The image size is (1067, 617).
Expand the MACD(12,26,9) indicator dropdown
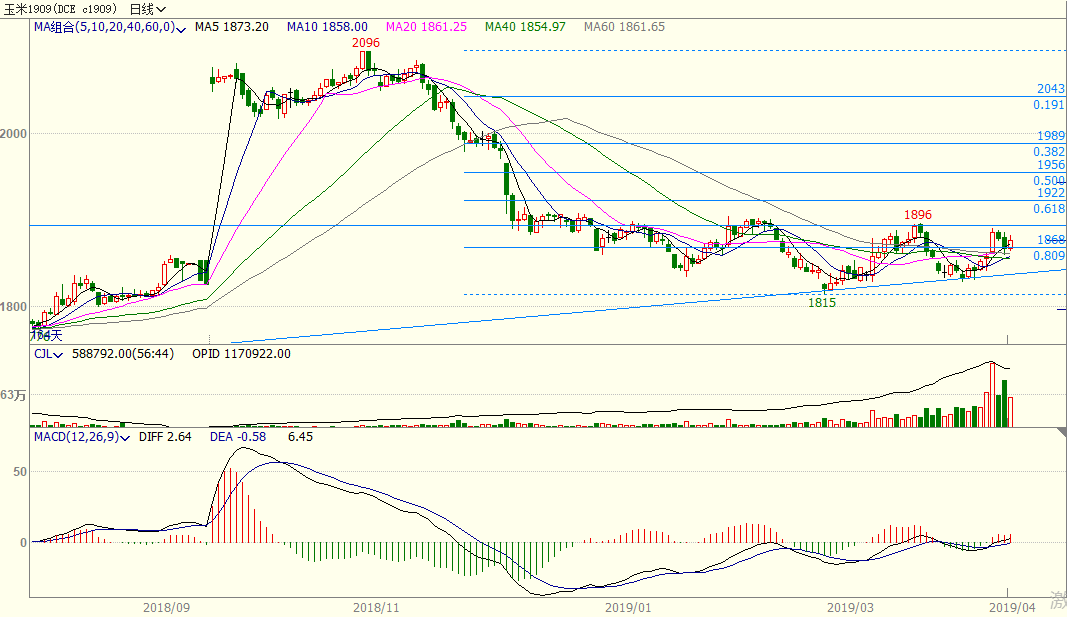[x=125, y=438]
